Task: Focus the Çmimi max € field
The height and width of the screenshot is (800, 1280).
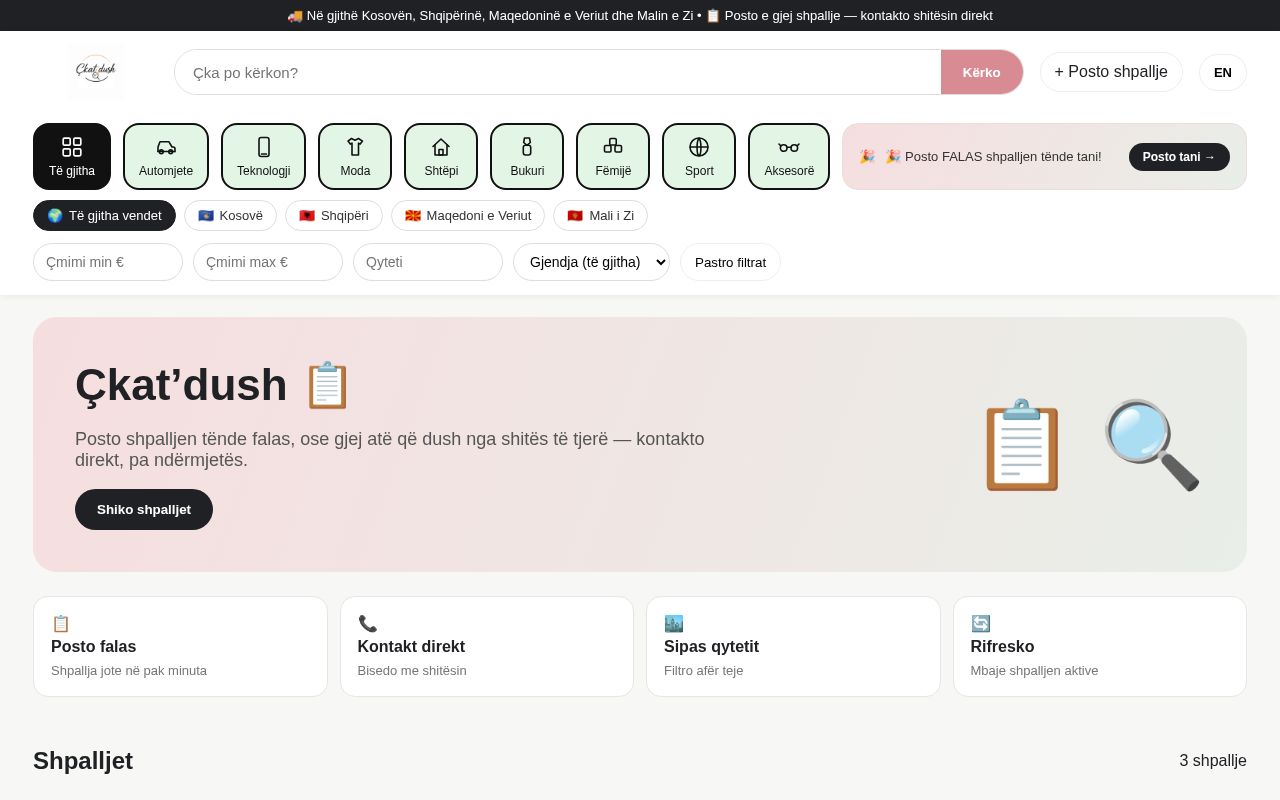Action: (x=268, y=262)
